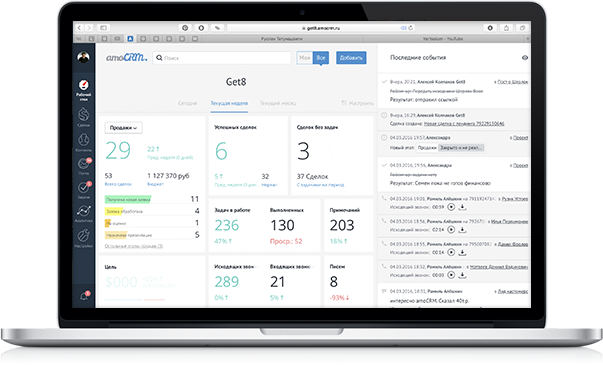The width and height of the screenshot is (603, 365).
Task: Switch filter toggle to Мои
Action: click(x=305, y=58)
